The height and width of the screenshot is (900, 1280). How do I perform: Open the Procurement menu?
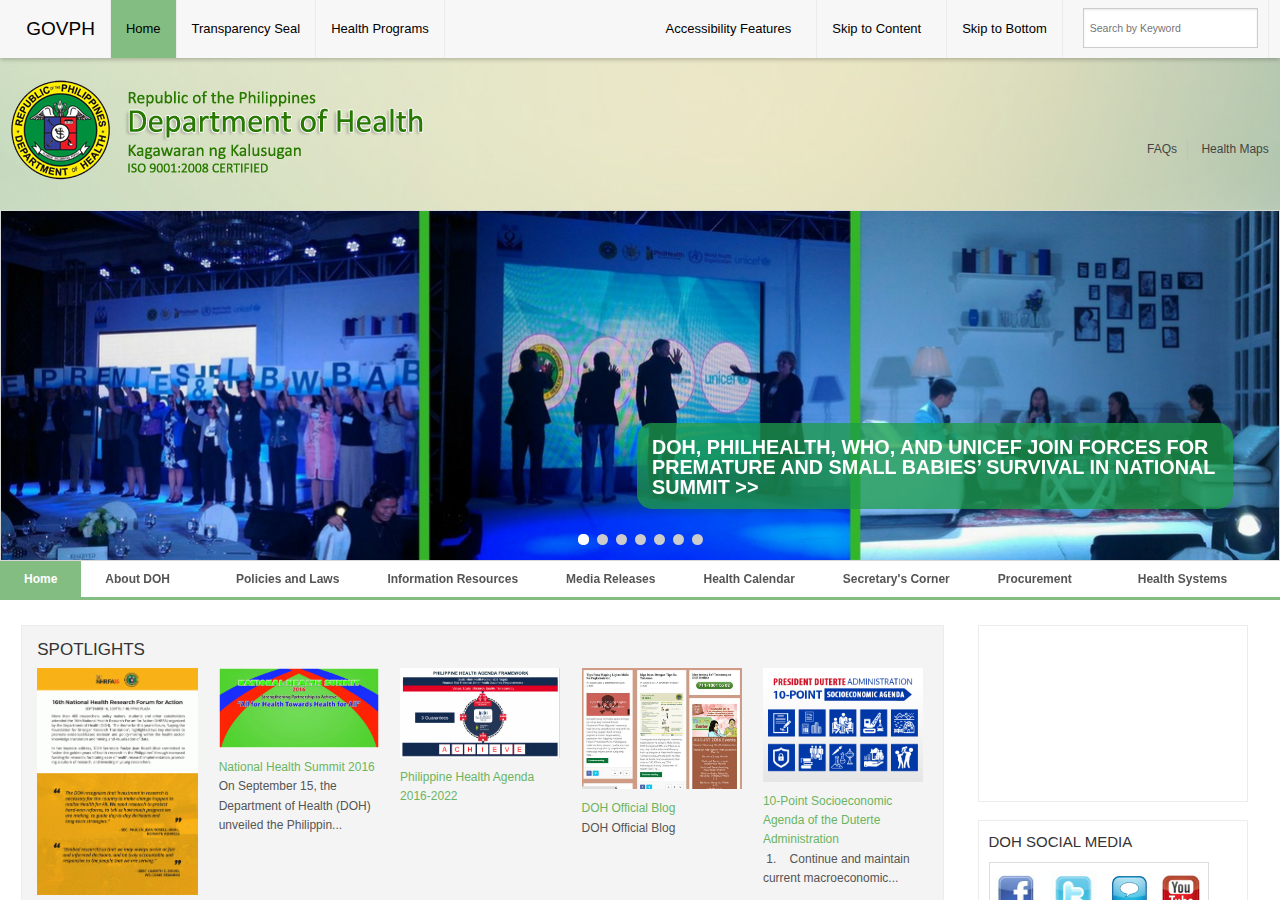point(1035,579)
